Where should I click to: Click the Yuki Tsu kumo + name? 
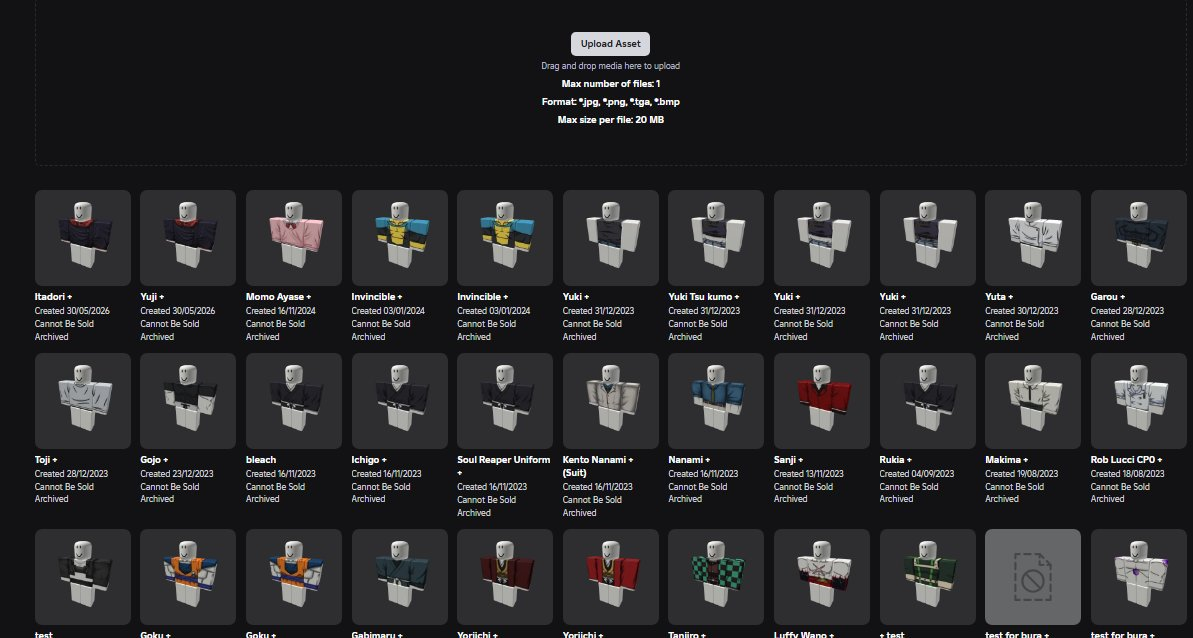[x=704, y=297]
